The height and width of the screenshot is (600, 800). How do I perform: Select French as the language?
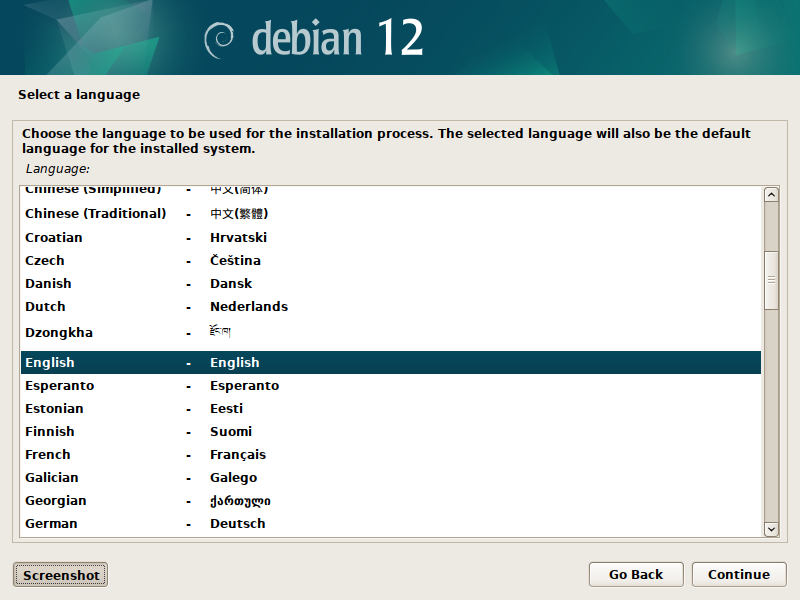point(391,454)
